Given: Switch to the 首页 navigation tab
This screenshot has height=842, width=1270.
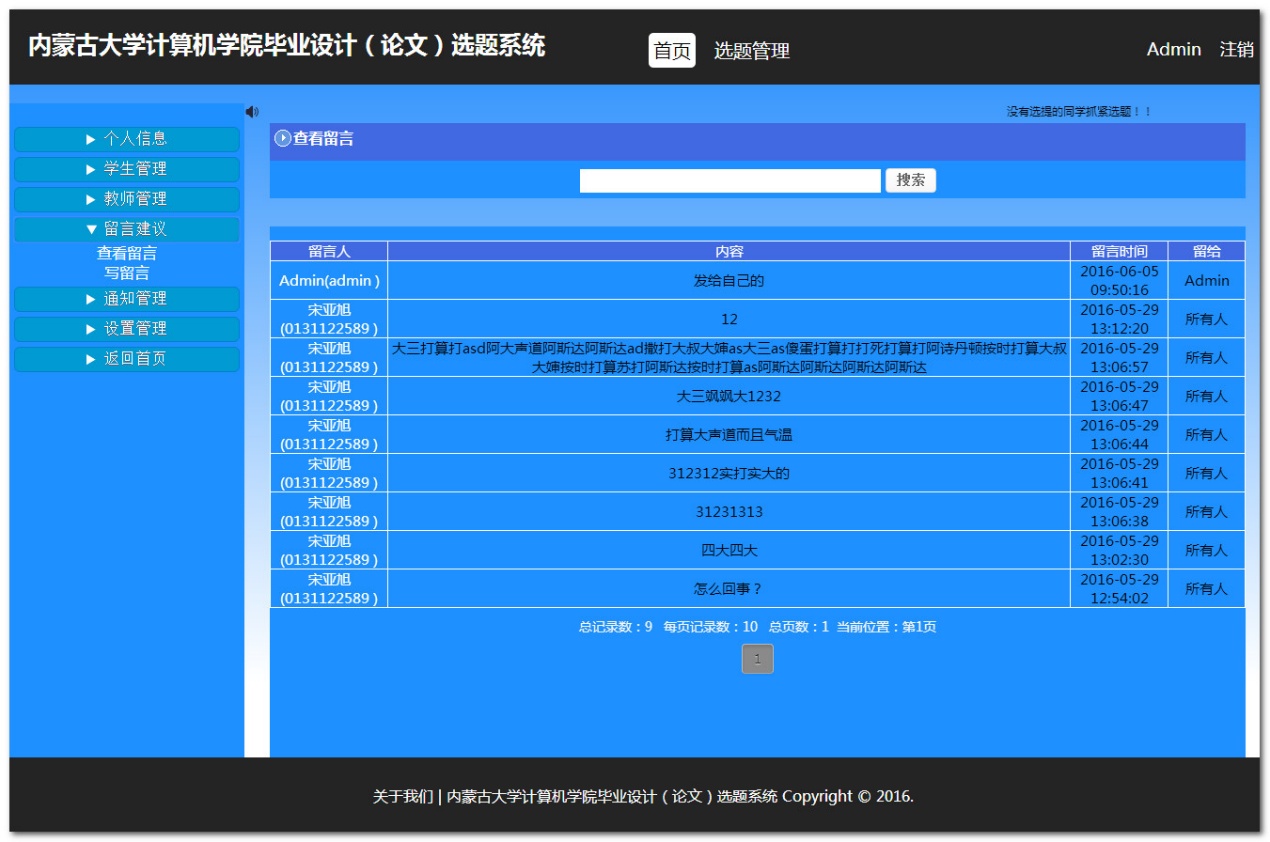Looking at the screenshot, I should (x=672, y=51).
